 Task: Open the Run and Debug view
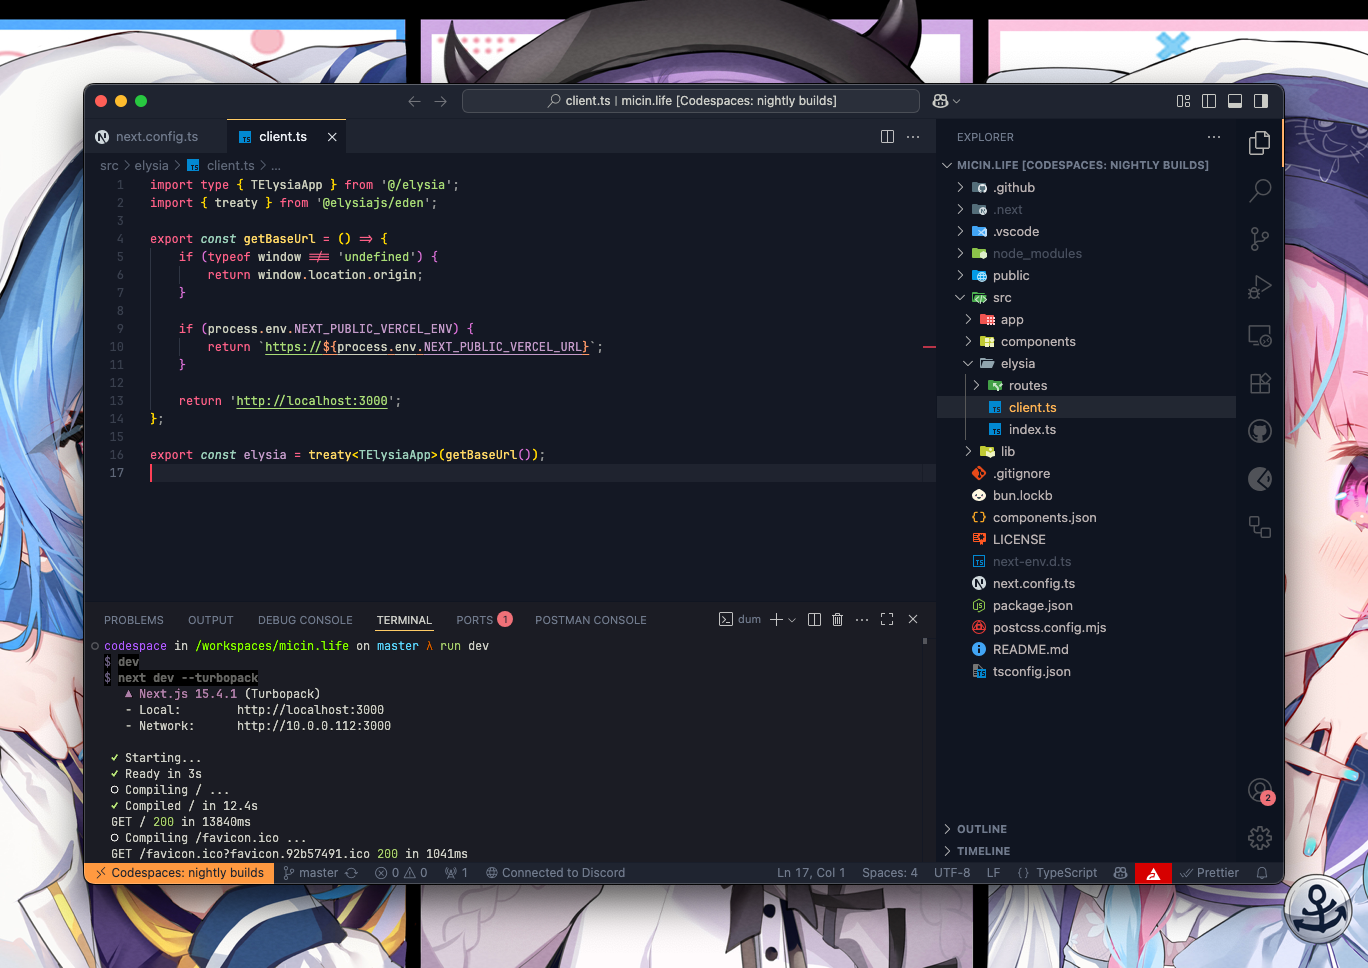(1260, 288)
